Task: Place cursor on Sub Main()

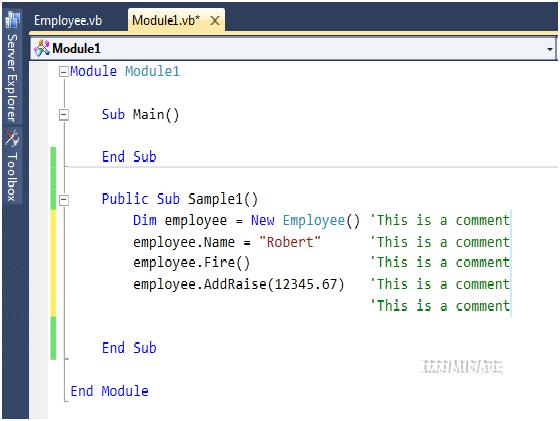Action: click(140, 115)
